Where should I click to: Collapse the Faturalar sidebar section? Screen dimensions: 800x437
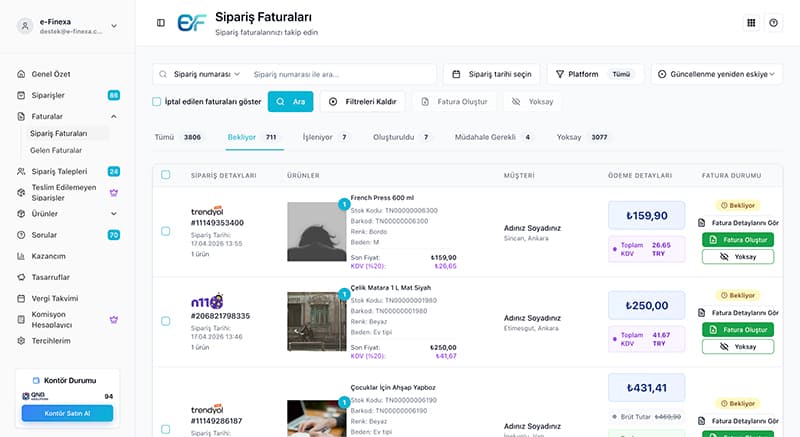pyautogui.click(x=114, y=117)
